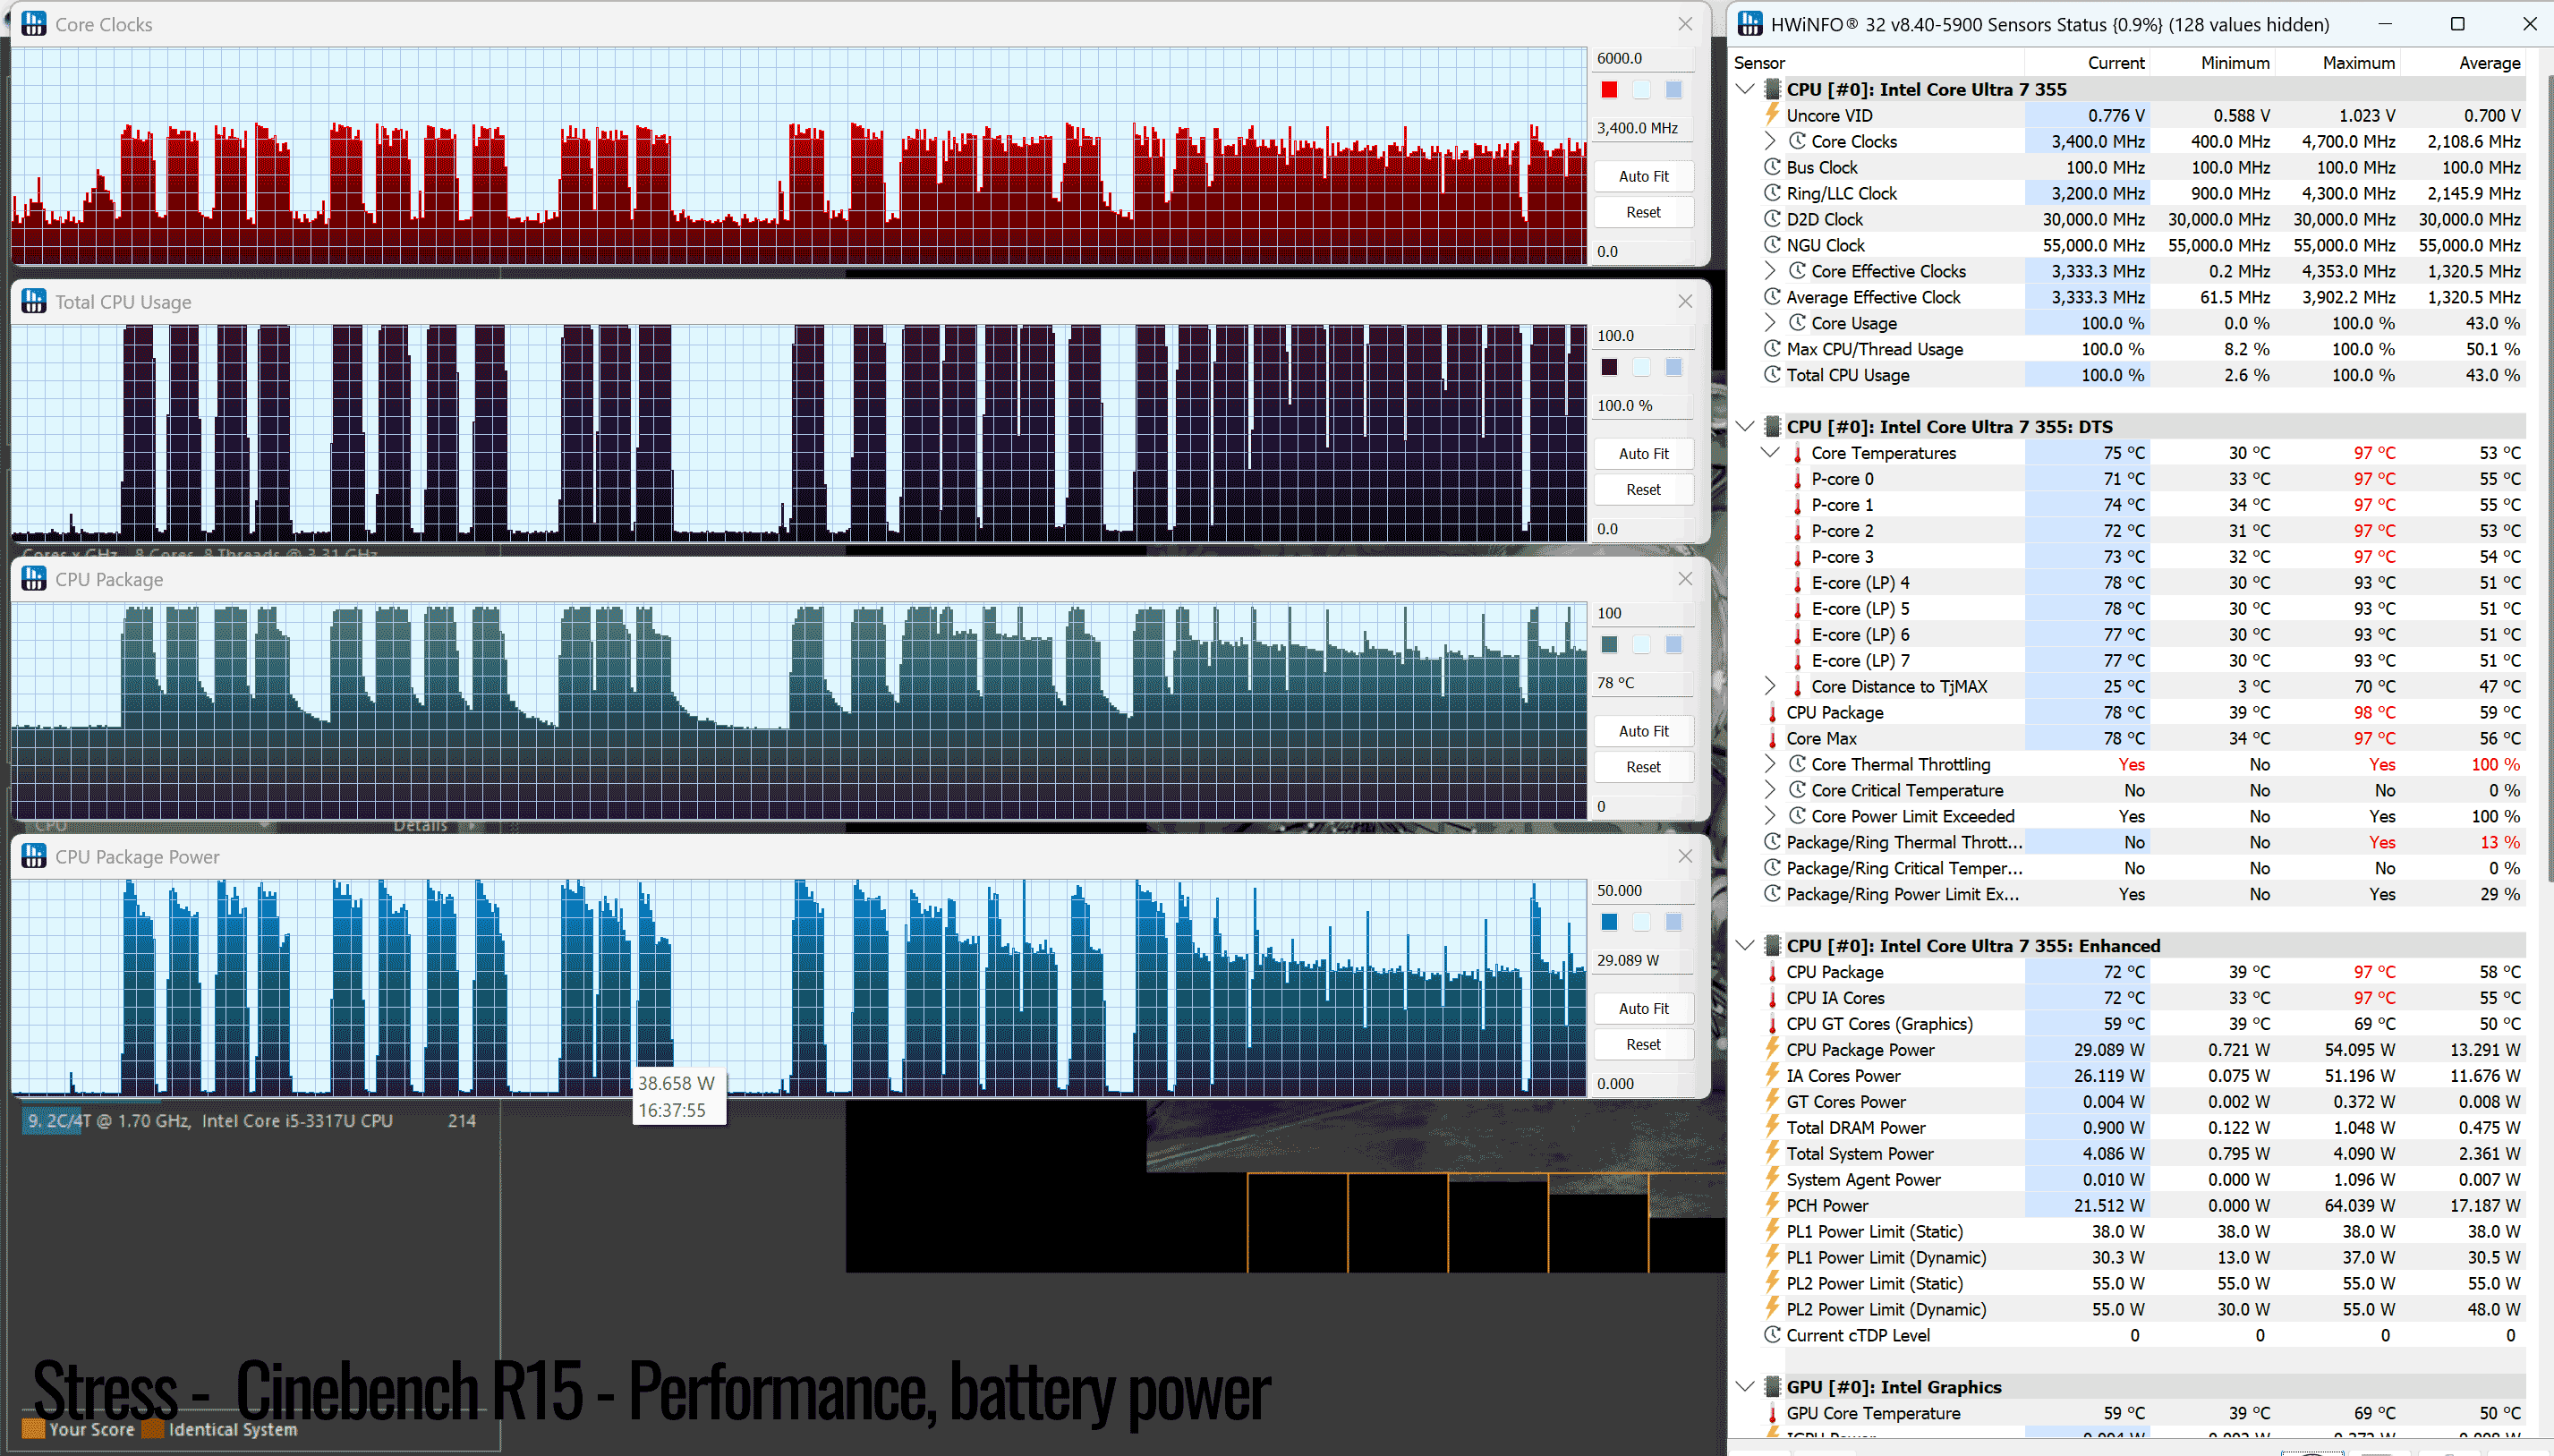
Task: Click the Ring/LLC Clock row icon
Action: [1772, 193]
